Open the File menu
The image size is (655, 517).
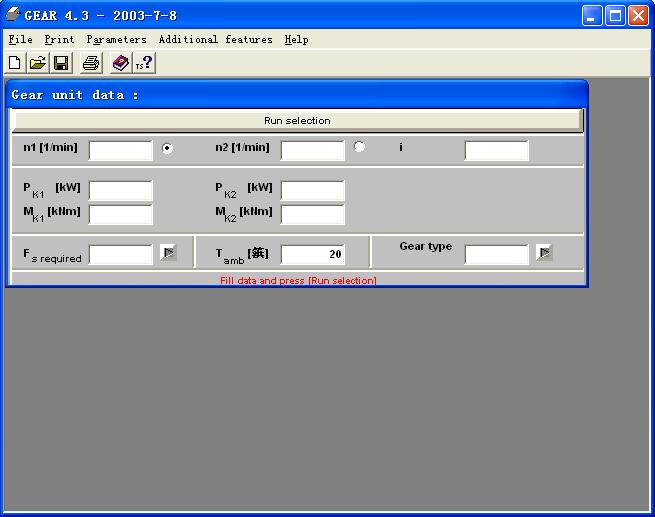20,40
